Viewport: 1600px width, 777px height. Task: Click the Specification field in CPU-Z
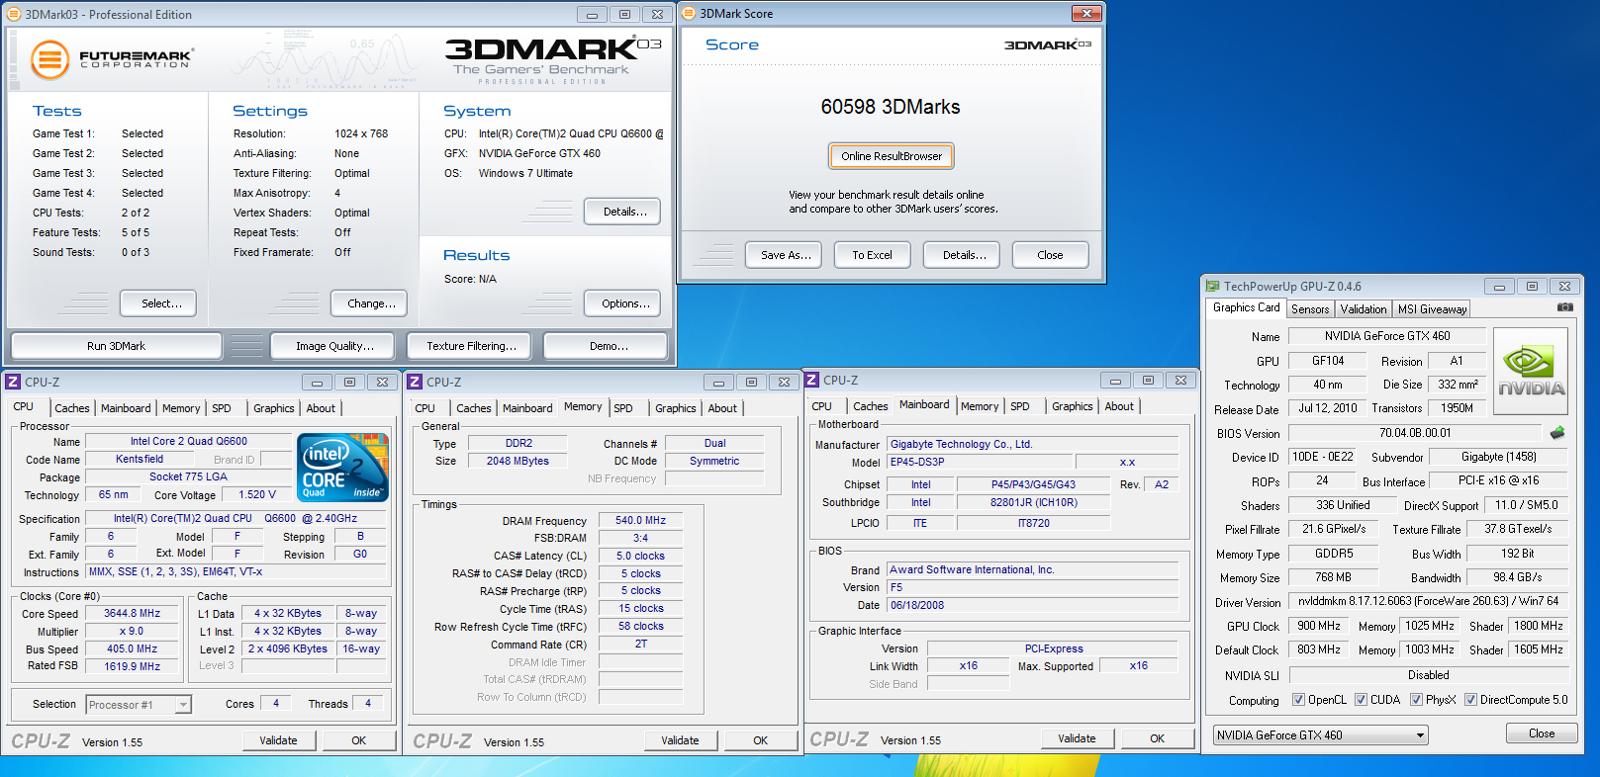[x=235, y=518]
